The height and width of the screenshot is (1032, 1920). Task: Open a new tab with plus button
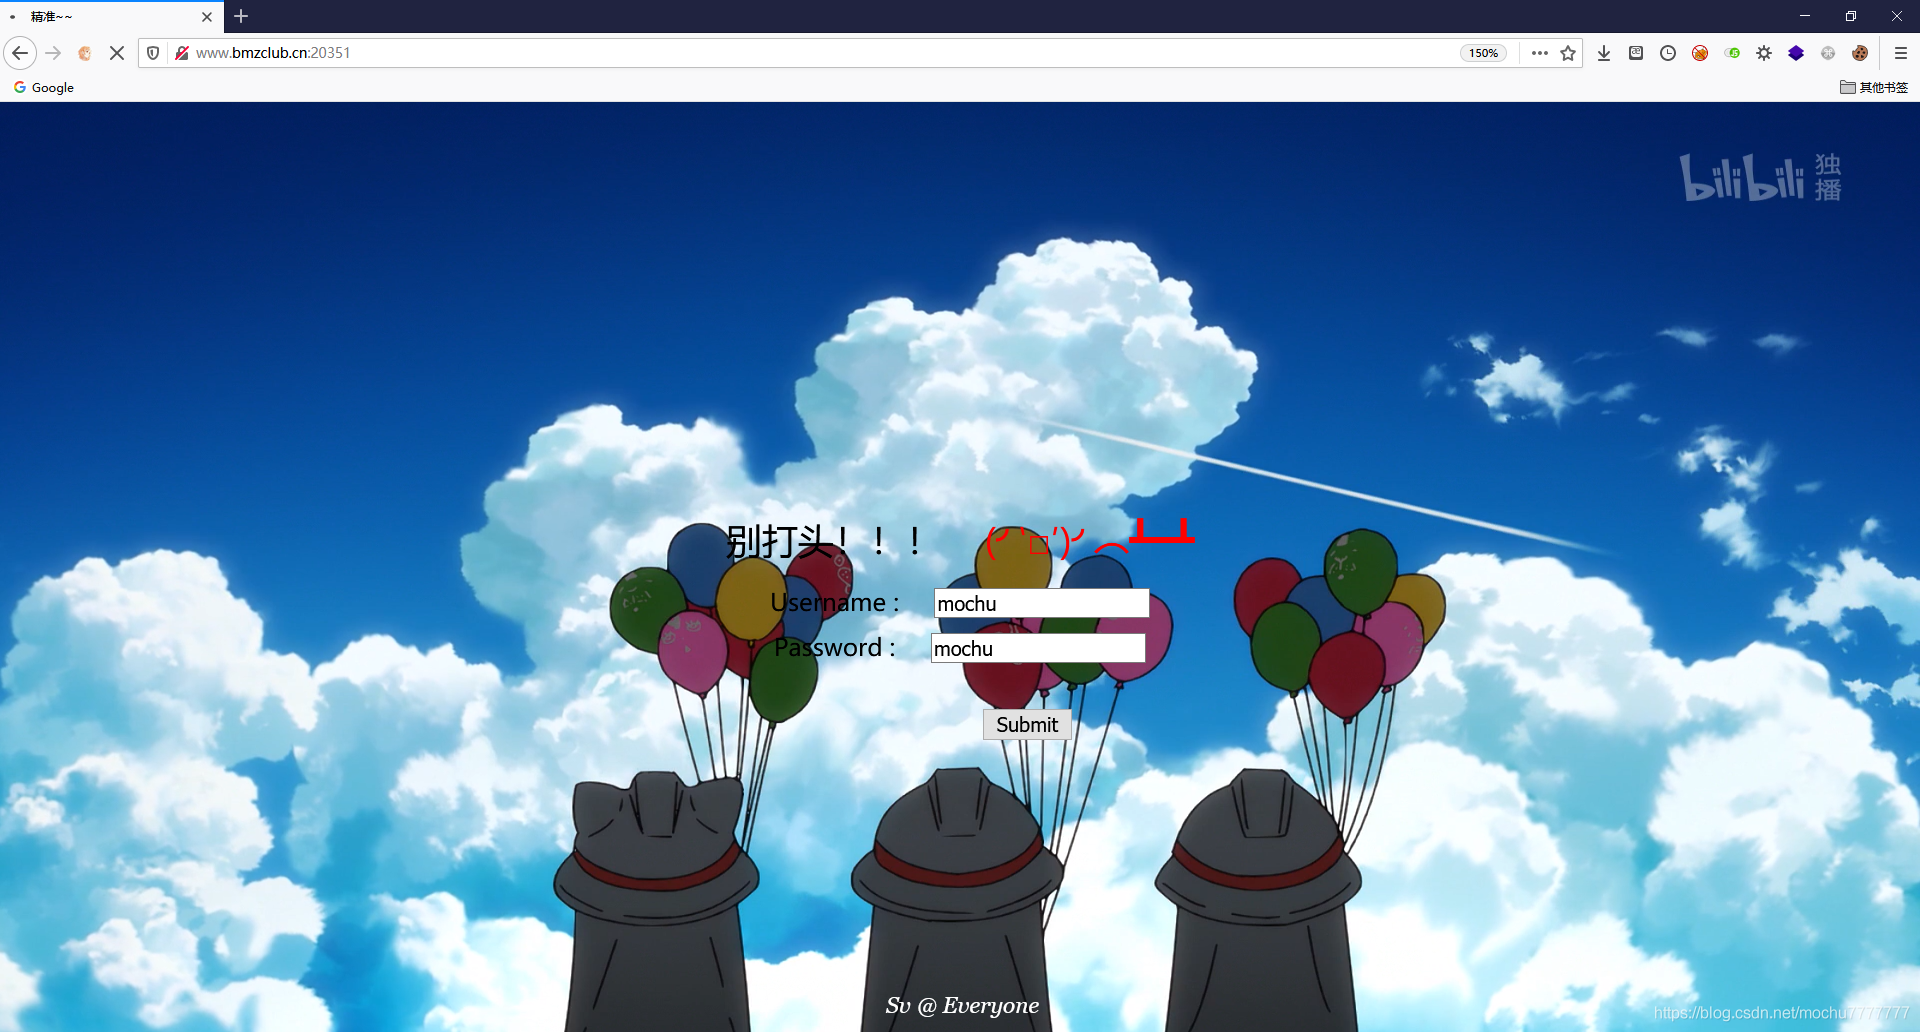click(241, 16)
